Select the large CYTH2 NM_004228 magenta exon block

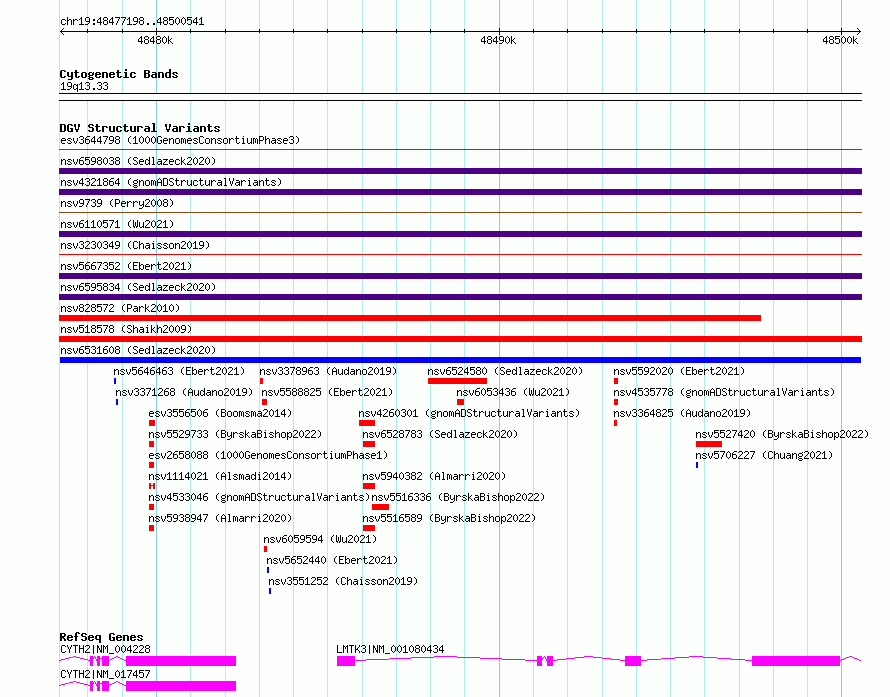coord(181,661)
